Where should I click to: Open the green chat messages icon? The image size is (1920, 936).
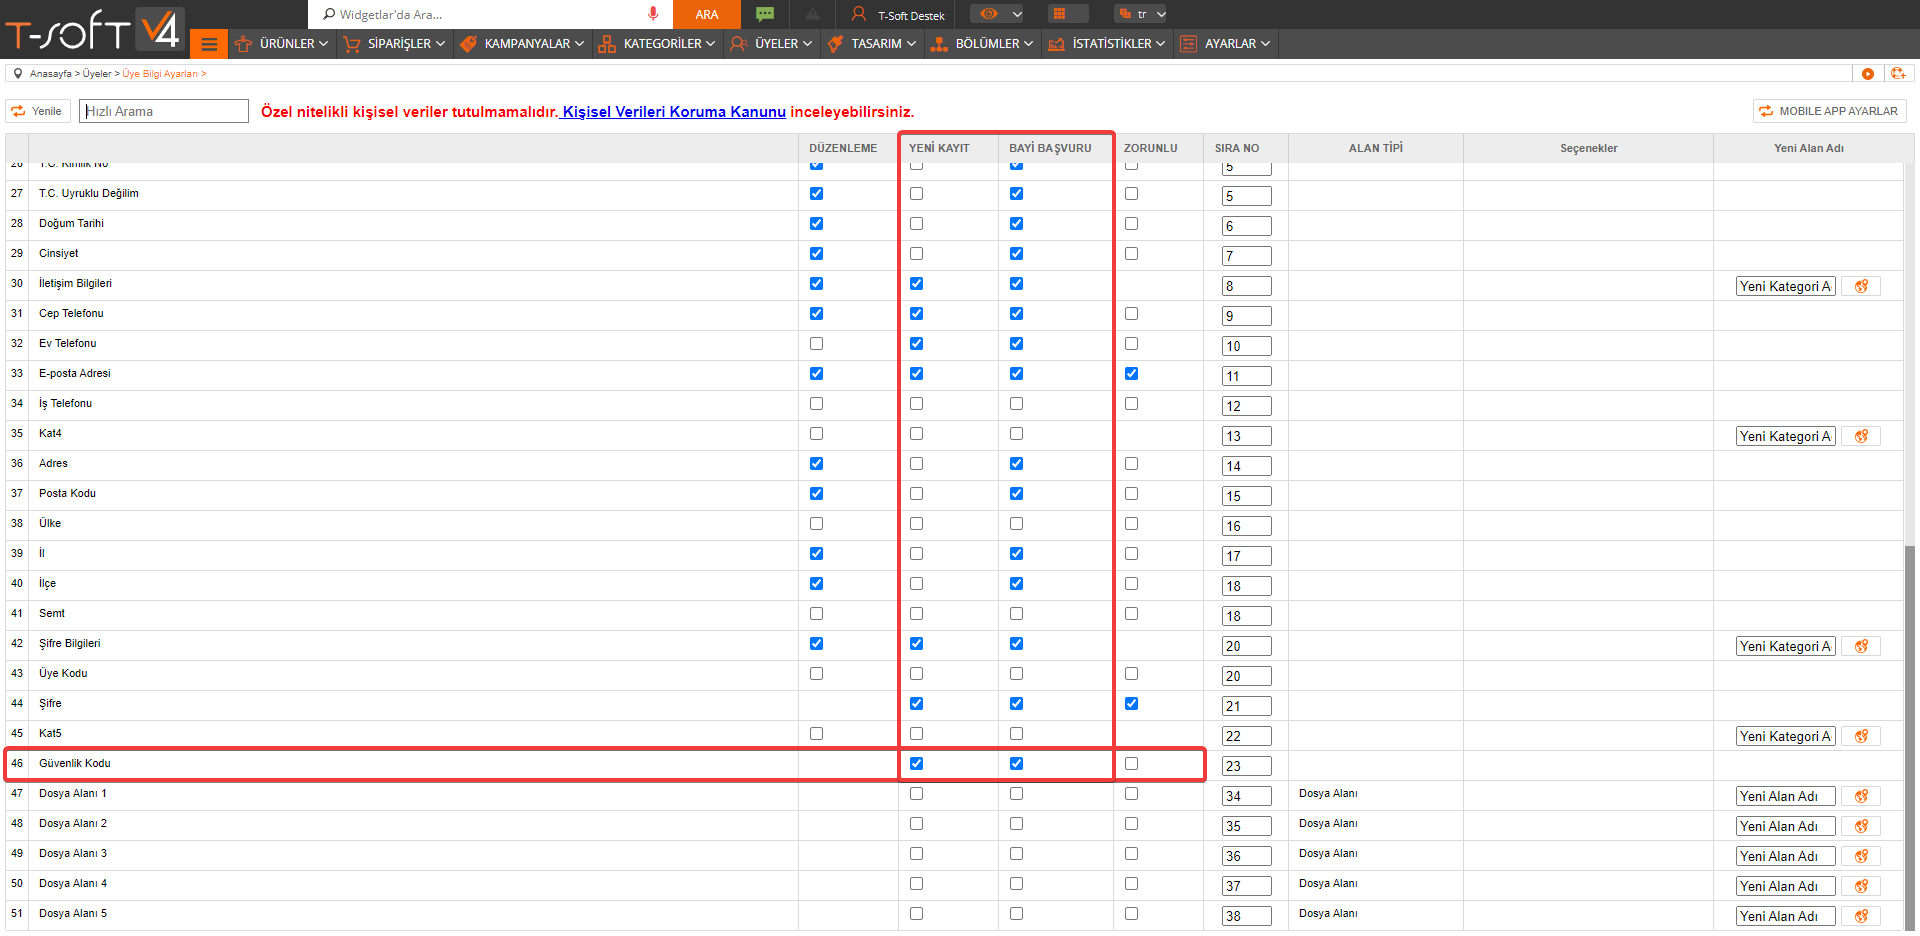click(765, 14)
